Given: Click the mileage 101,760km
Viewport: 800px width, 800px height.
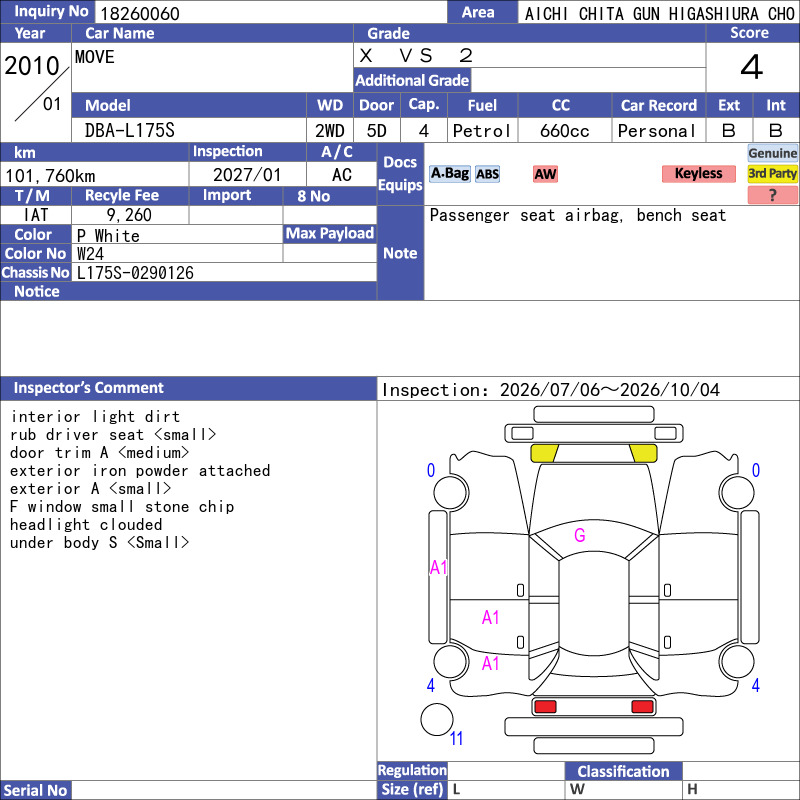Looking at the screenshot, I should (x=50, y=176).
